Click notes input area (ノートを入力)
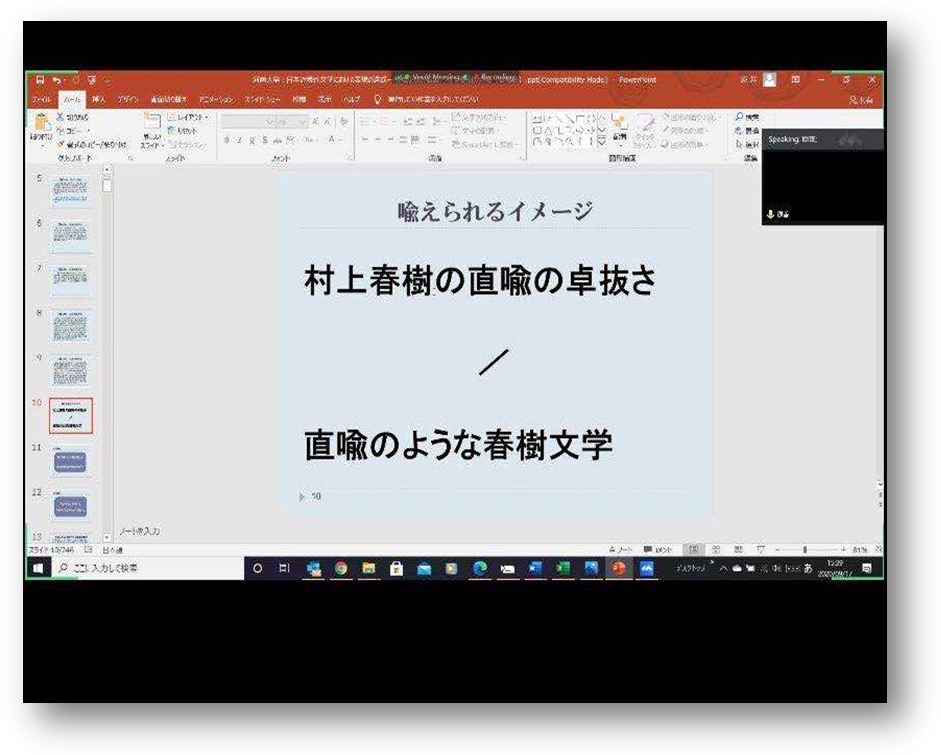 click(x=140, y=531)
